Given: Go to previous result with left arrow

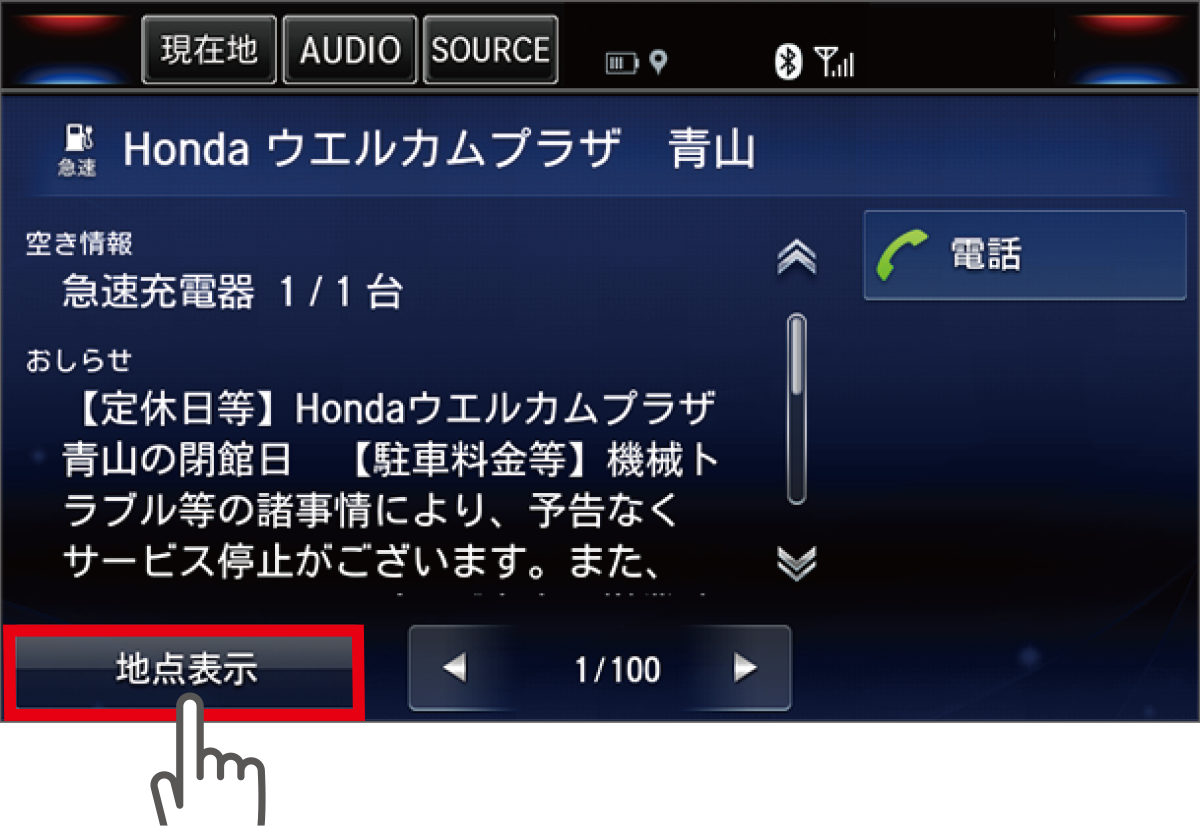Looking at the screenshot, I should pos(454,668).
